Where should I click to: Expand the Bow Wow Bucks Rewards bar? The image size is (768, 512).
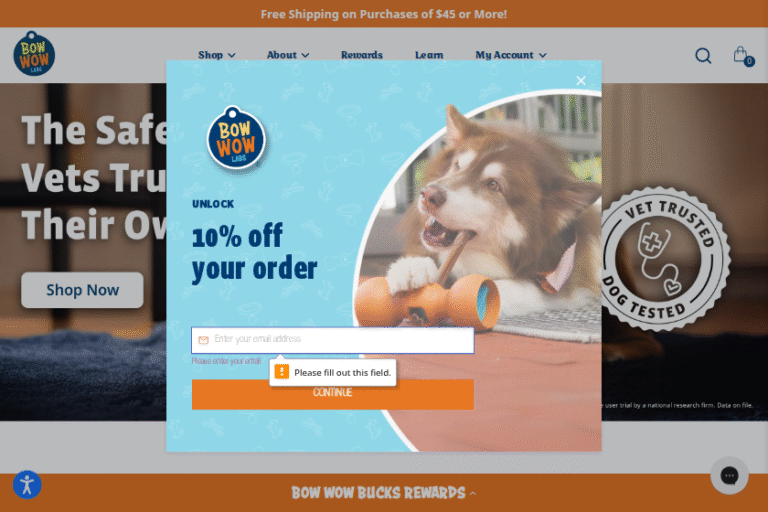point(384,492)
